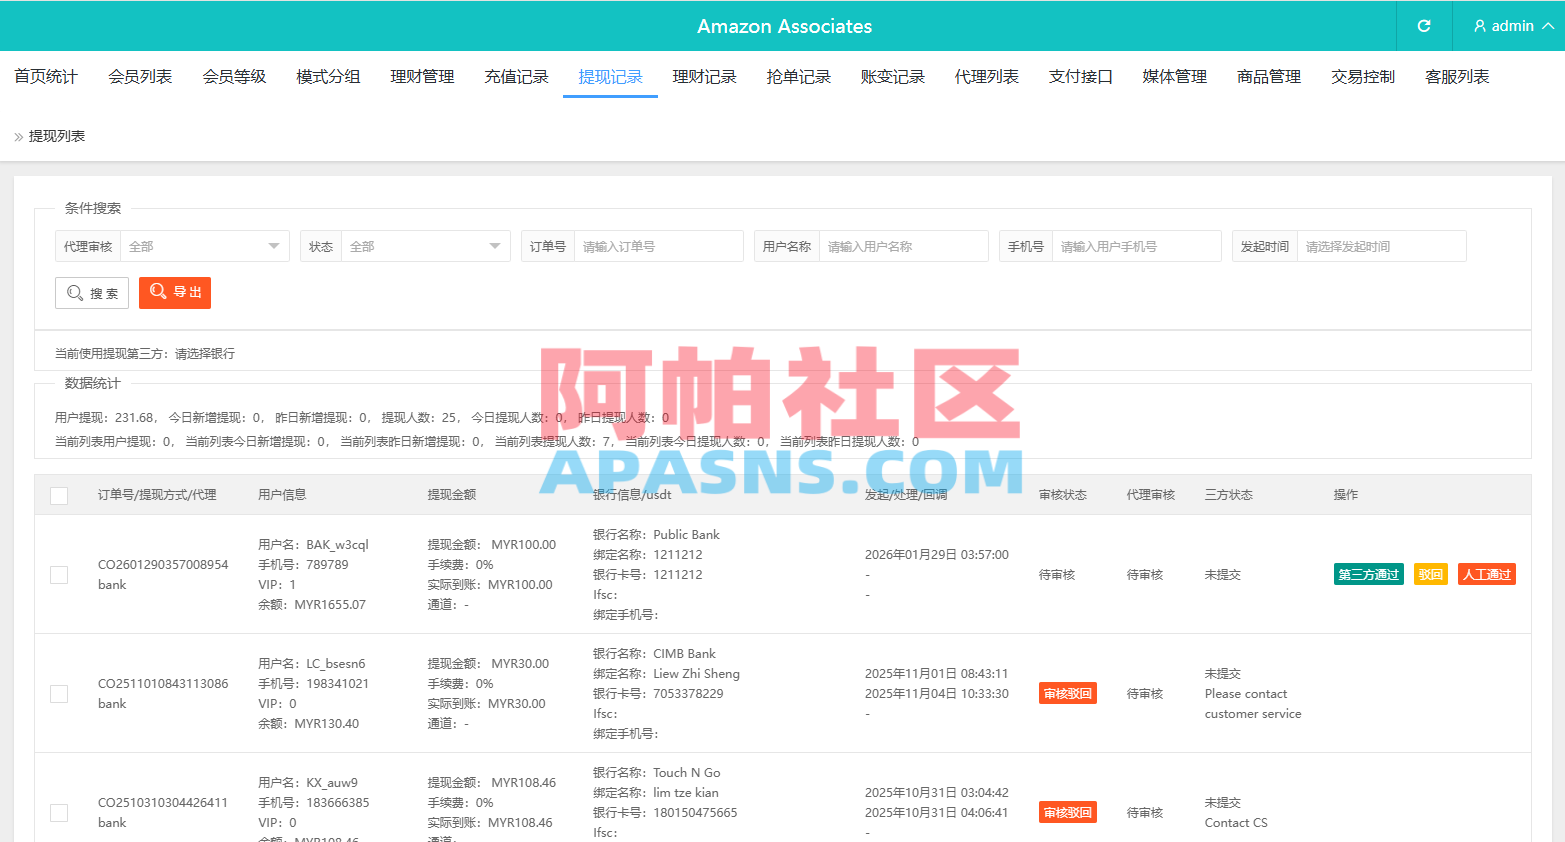Click the 提现列表 breadcrumb text

click(x=57, y=136)
